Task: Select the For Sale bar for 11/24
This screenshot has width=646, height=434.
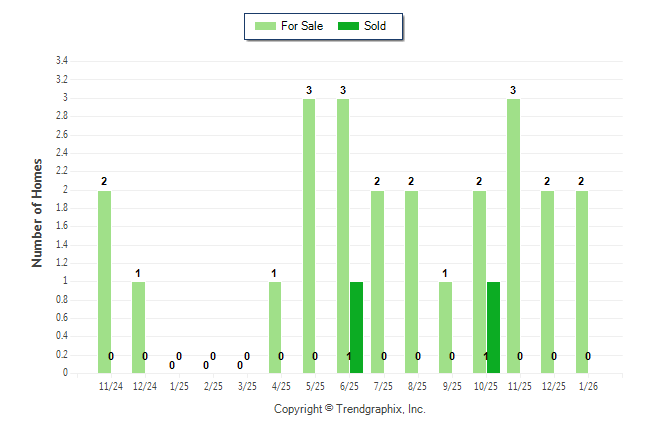Action: point(104,282)
